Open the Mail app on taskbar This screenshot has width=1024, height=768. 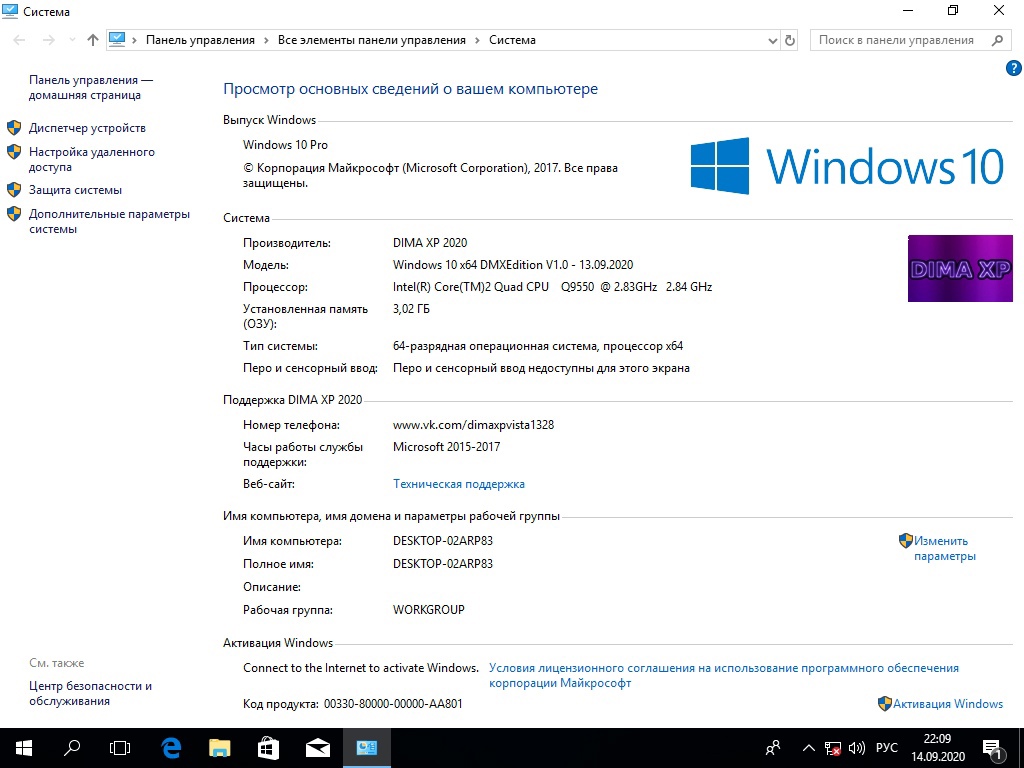coord(317,747)
